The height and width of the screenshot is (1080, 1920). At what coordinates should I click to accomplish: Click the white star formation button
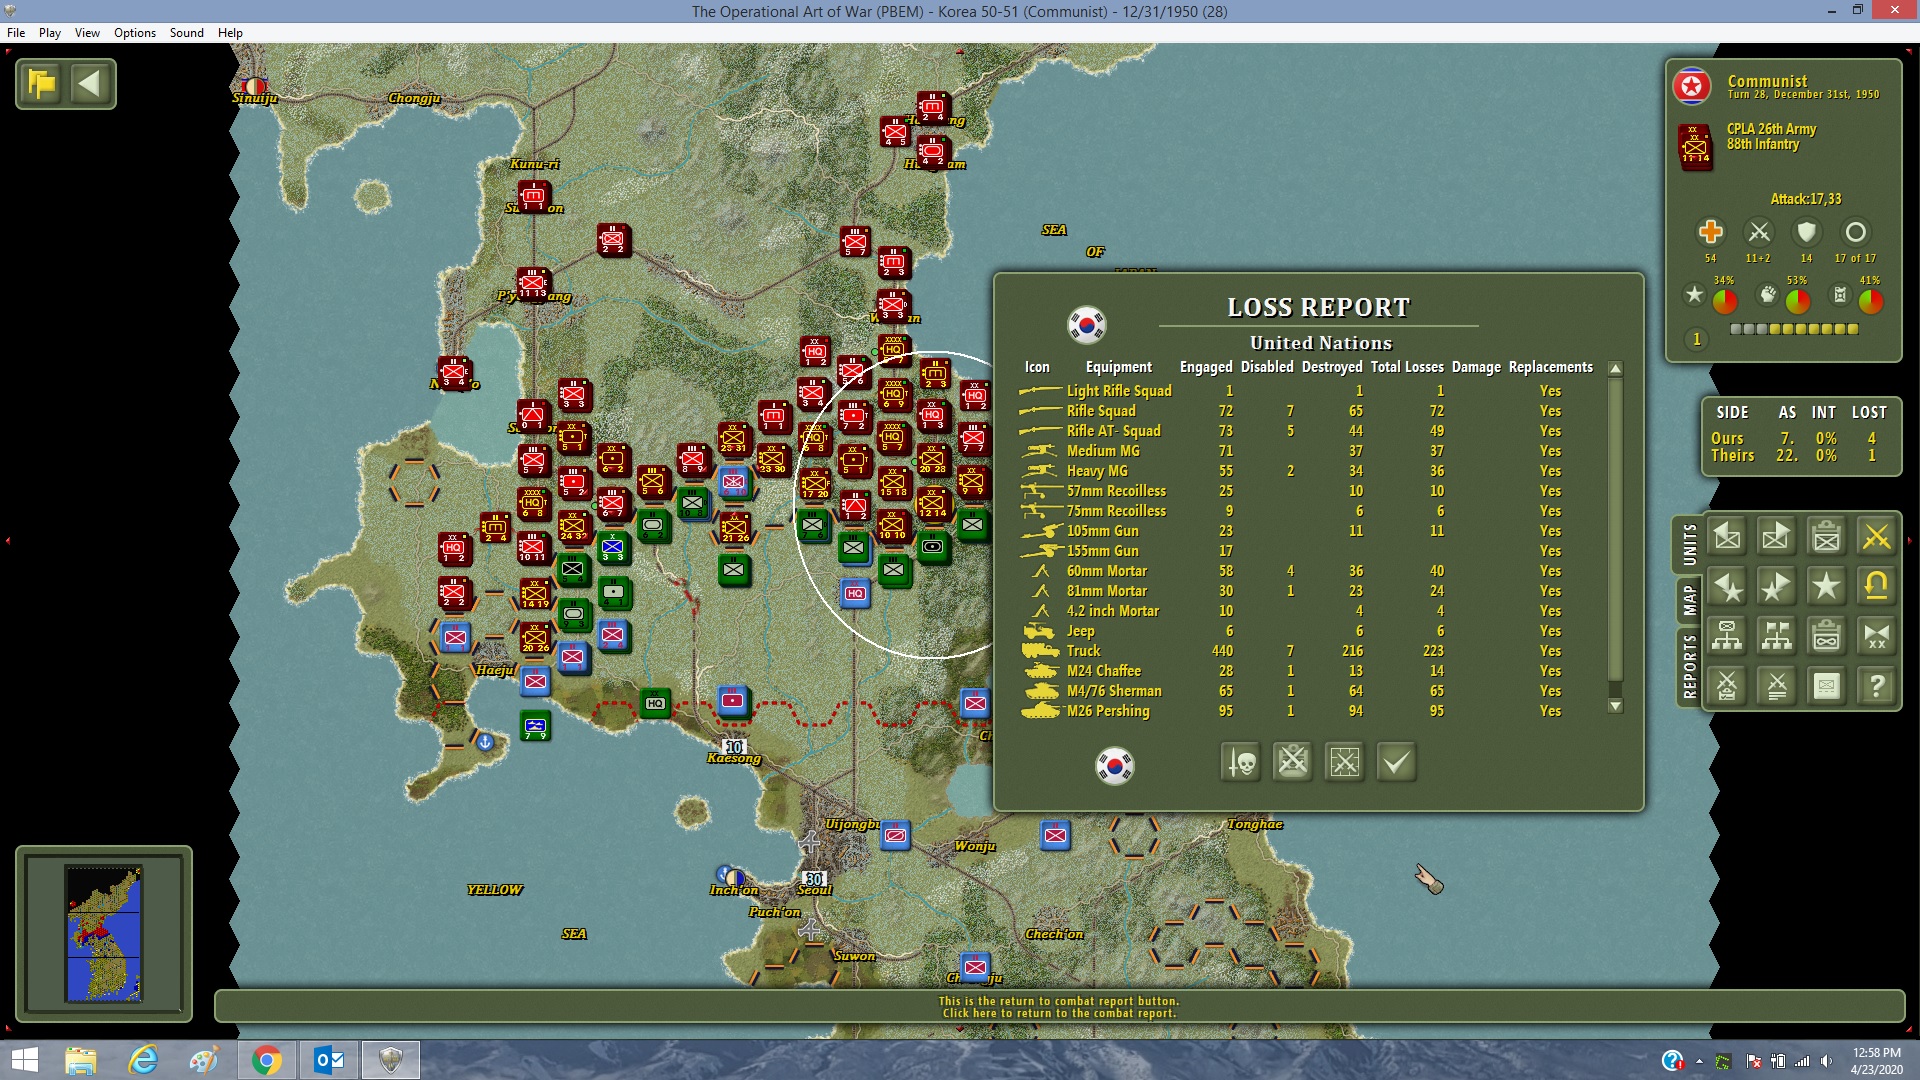(1827, 587)
